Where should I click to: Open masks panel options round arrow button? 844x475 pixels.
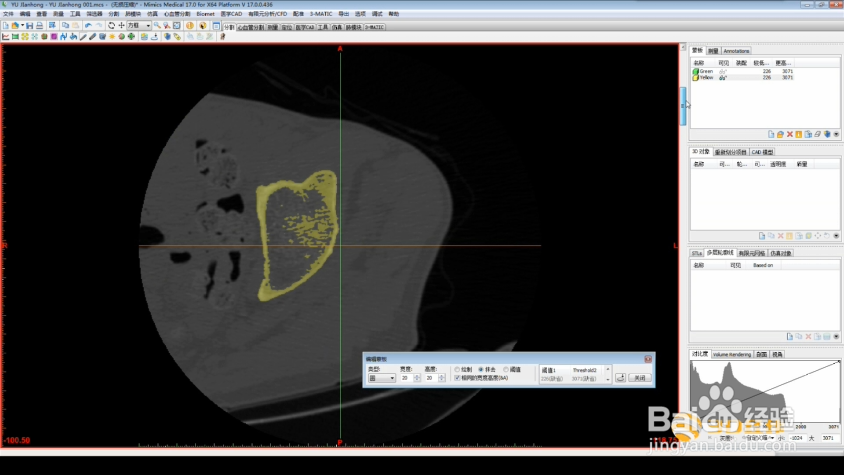tap(836, 134)
